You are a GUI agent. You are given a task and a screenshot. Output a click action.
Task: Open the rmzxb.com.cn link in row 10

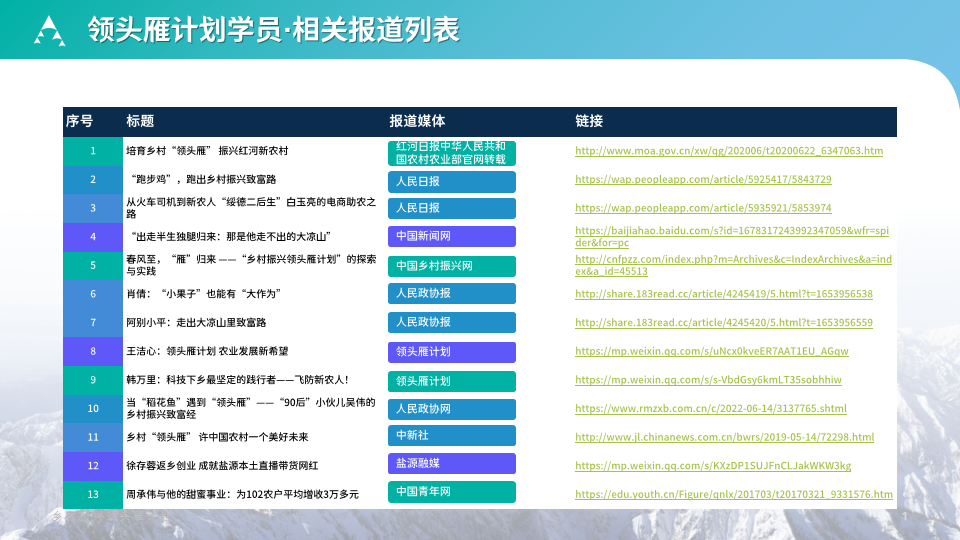pos(711,408)
